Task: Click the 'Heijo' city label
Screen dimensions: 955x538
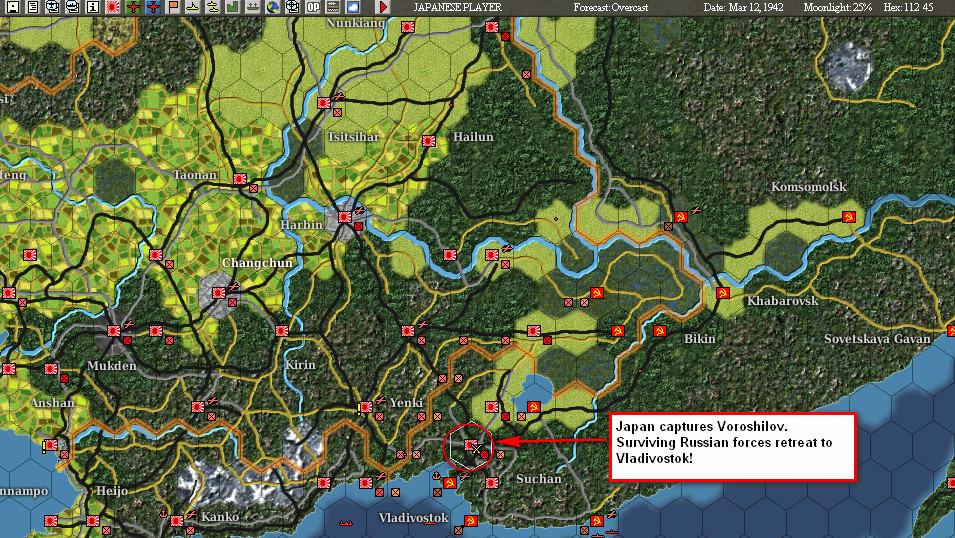Action: pyautogui.click(x=112, y=491)
